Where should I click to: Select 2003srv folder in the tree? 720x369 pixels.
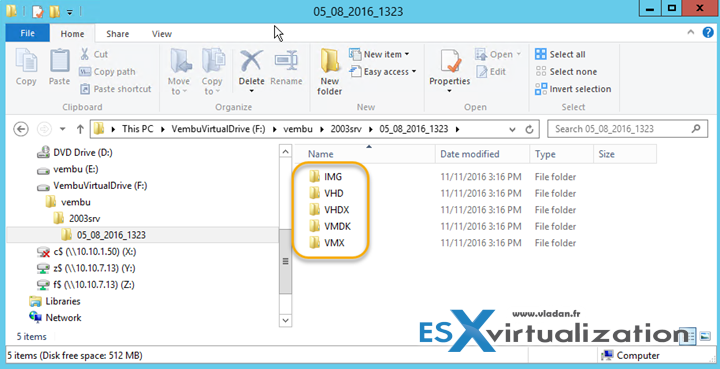(x=77, y=218)
